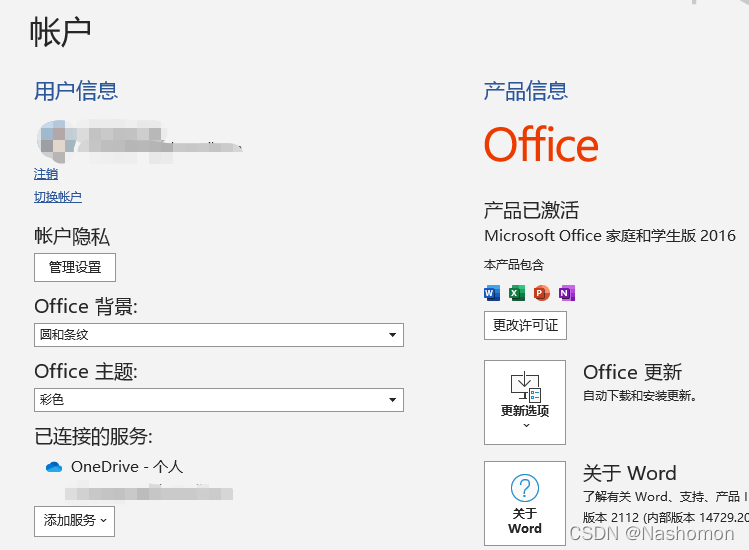The width and height of the screenshot is (749, 550).
Task: Click the 版本 2112 version text
Action: tap(665, 518)
